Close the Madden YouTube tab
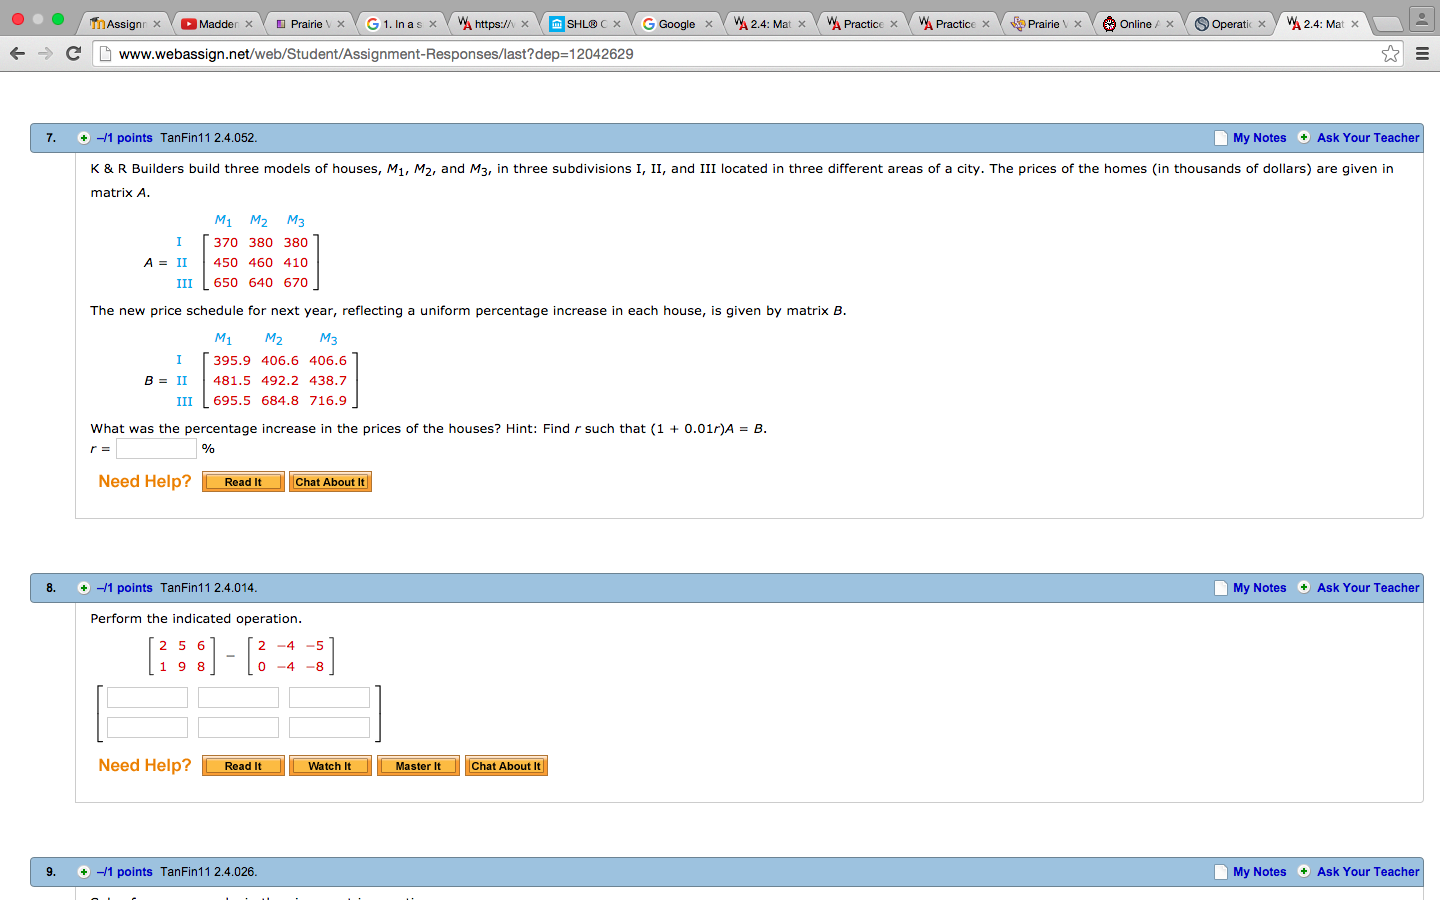Screen dimensions: 1440x900 pyautogui.click(x=249, y=24)
